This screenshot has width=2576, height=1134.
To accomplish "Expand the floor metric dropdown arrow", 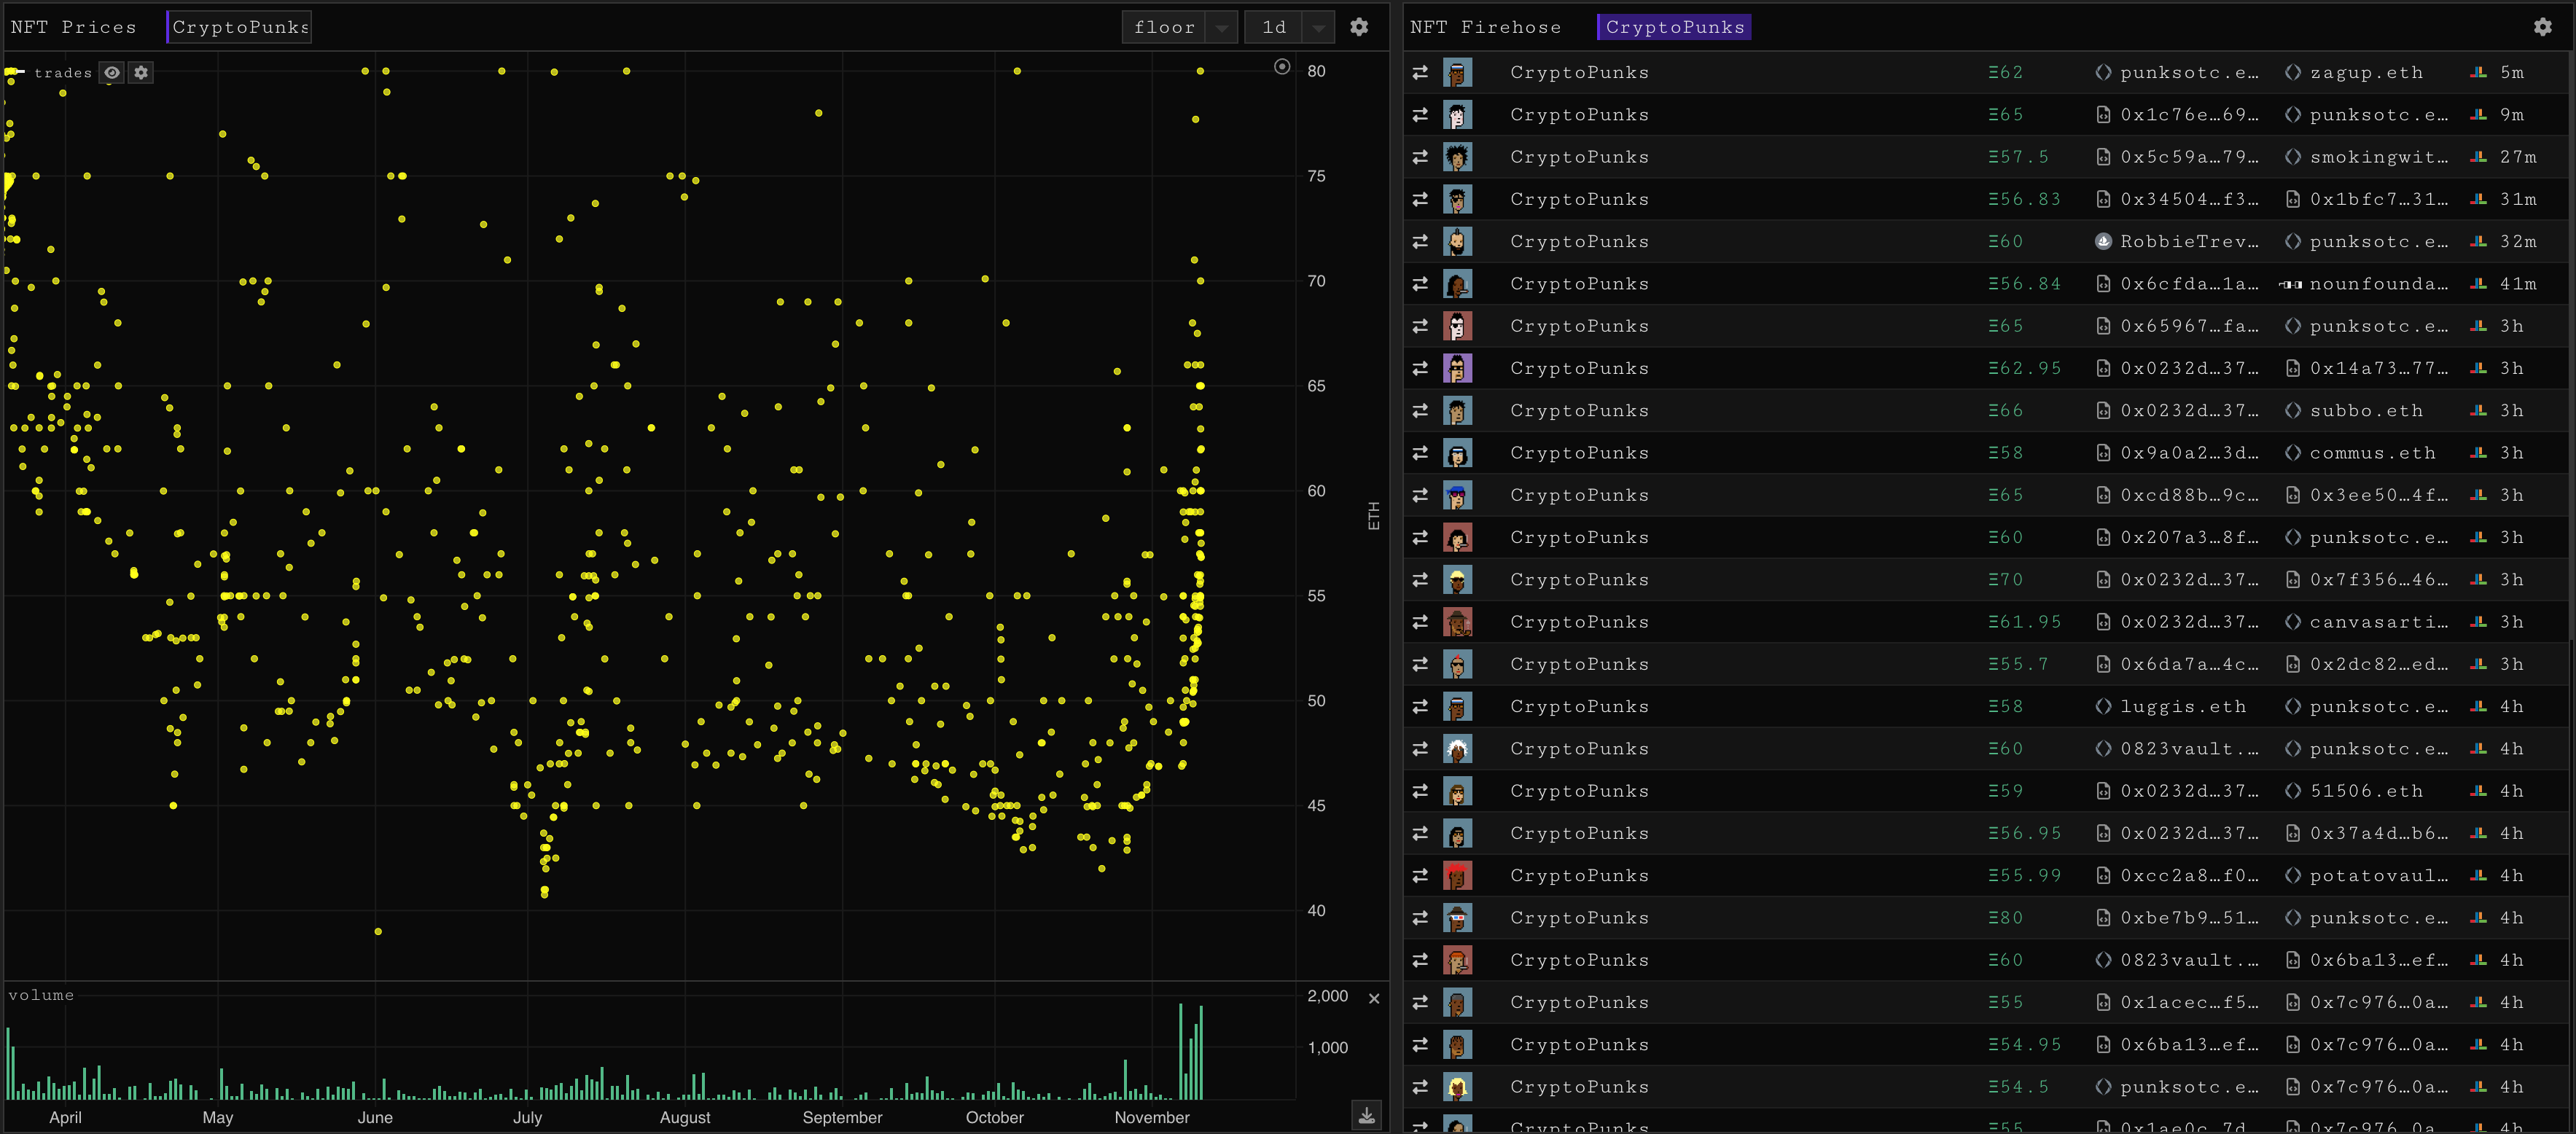I will click(1221, 28).
